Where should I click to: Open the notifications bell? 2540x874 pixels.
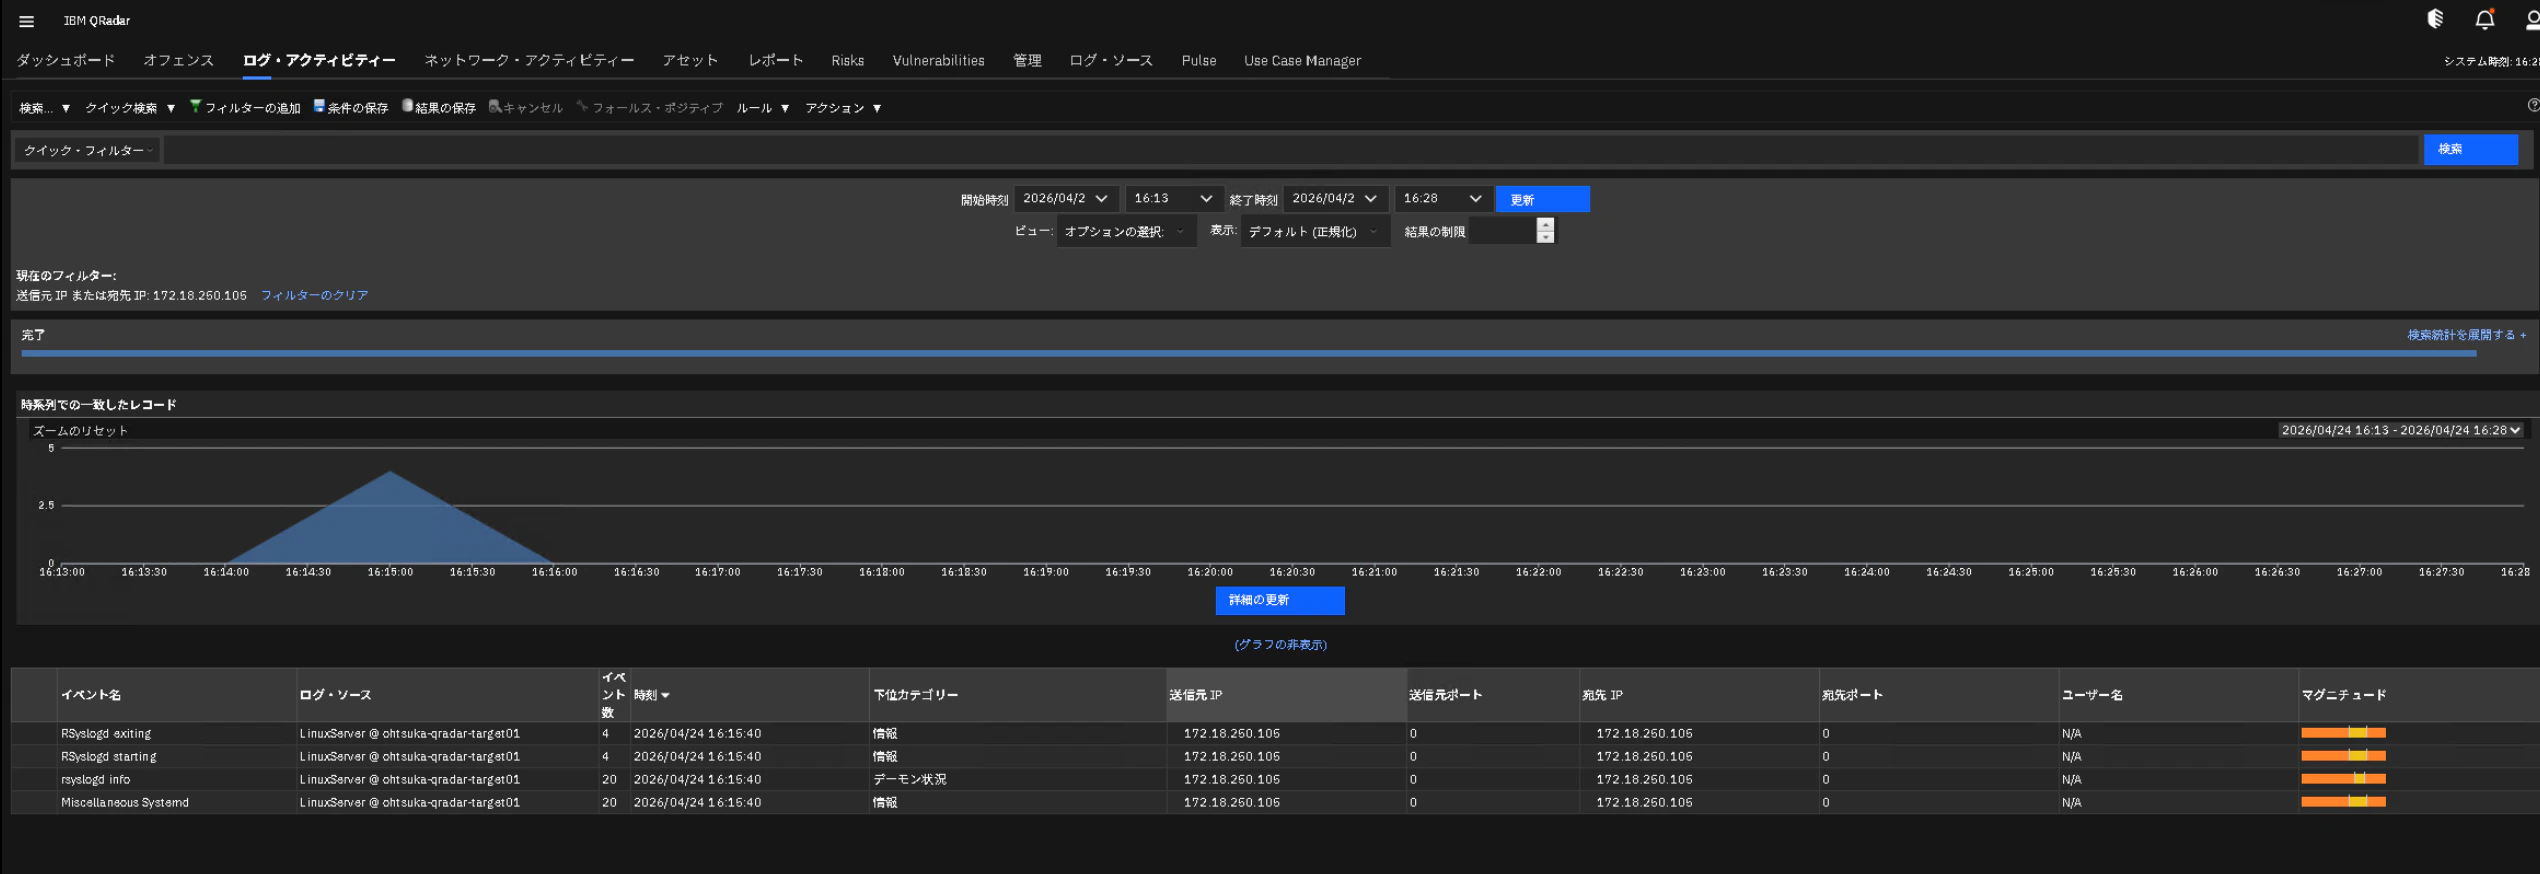(x=2484, y=19)
